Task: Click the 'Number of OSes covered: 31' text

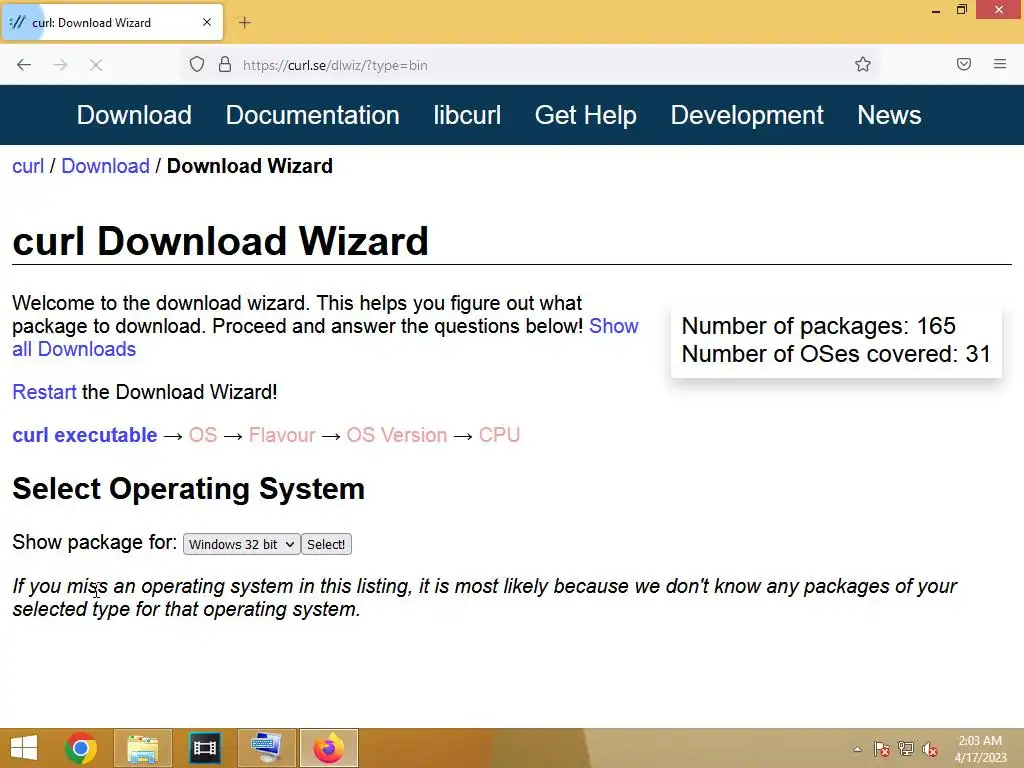Action: tap(836, 354)
